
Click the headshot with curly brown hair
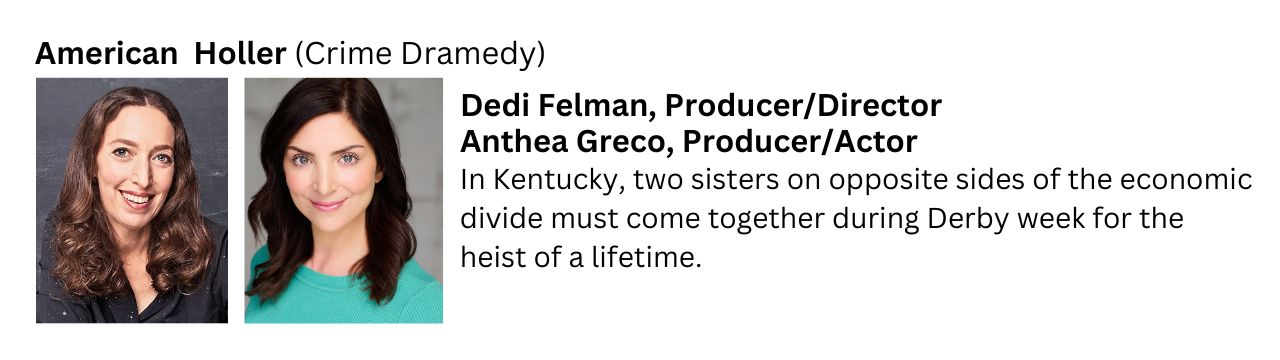coord(132,200)
